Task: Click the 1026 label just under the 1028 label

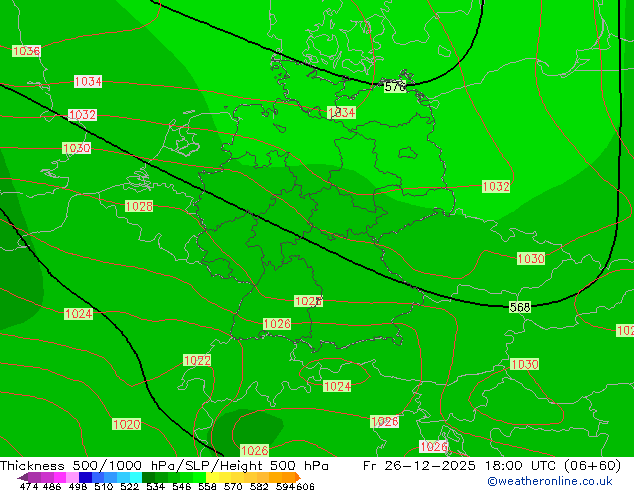Action: tap(277, 324)
